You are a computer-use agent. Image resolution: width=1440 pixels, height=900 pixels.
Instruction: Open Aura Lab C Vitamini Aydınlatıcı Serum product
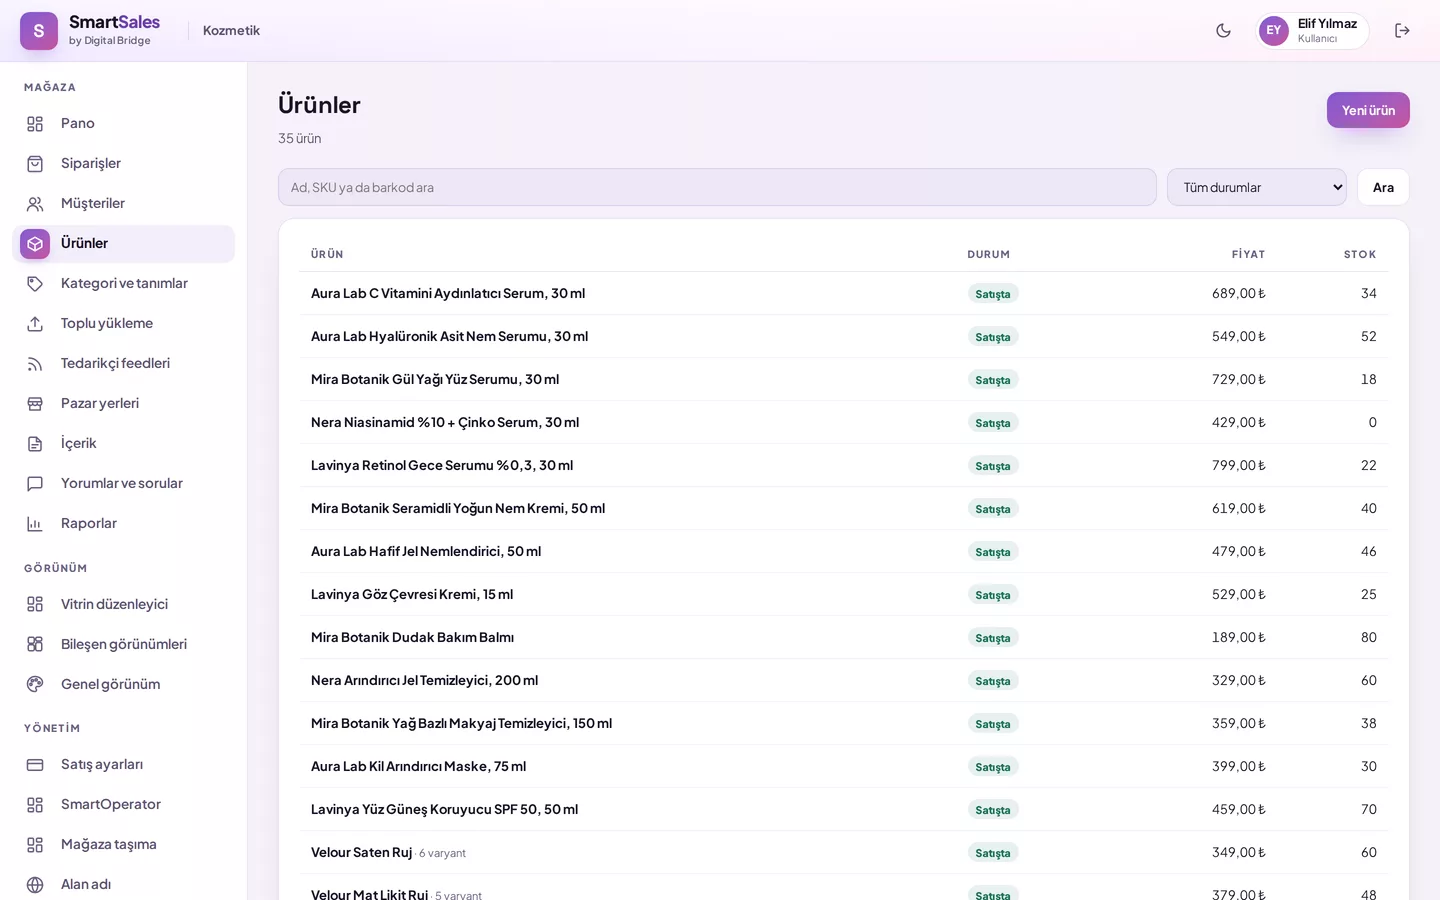[448, 293]
